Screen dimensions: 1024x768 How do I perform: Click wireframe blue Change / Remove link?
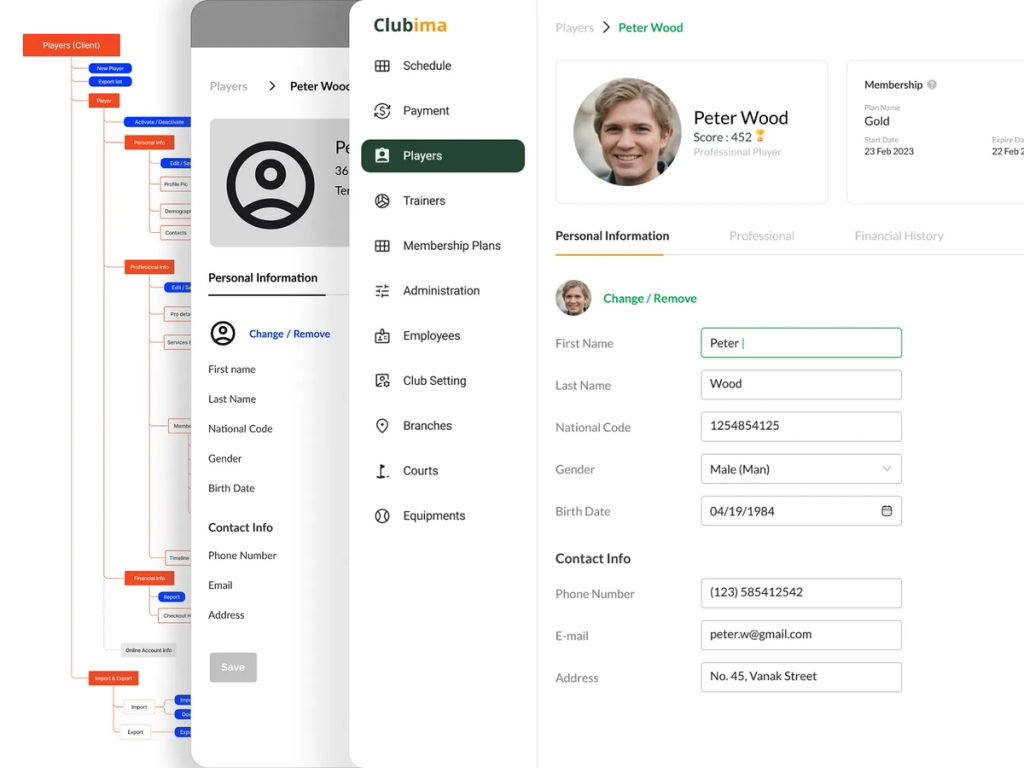pos(289,334)
